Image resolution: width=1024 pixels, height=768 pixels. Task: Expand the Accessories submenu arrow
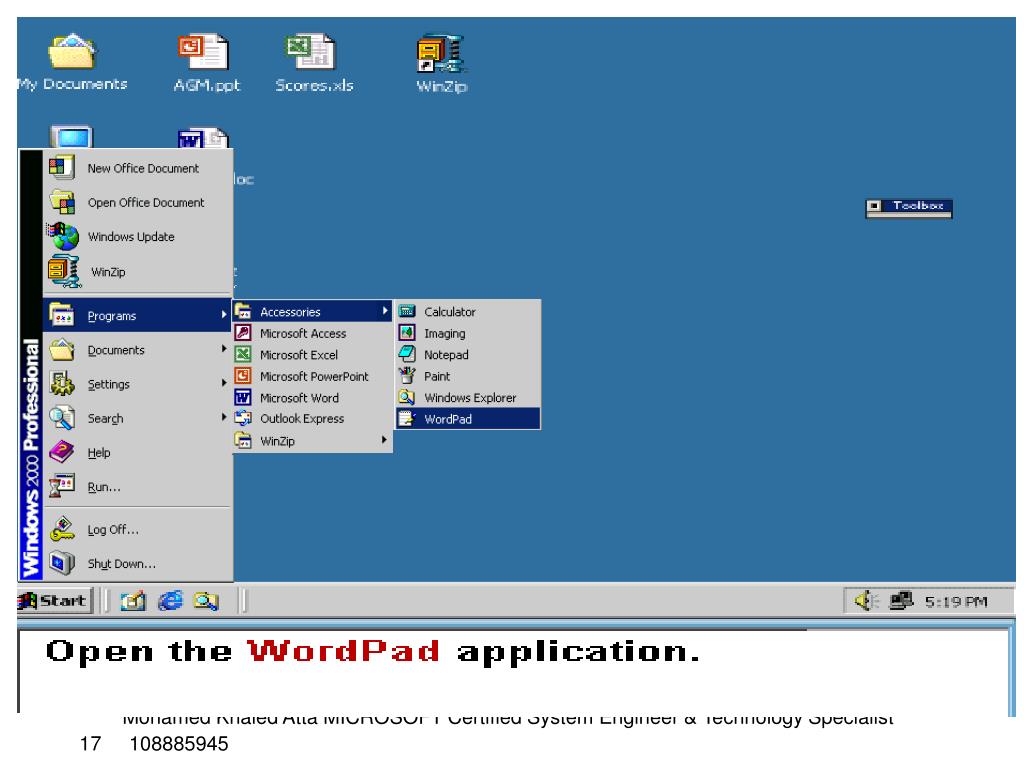pyautogui.click(x=385, y=312)
